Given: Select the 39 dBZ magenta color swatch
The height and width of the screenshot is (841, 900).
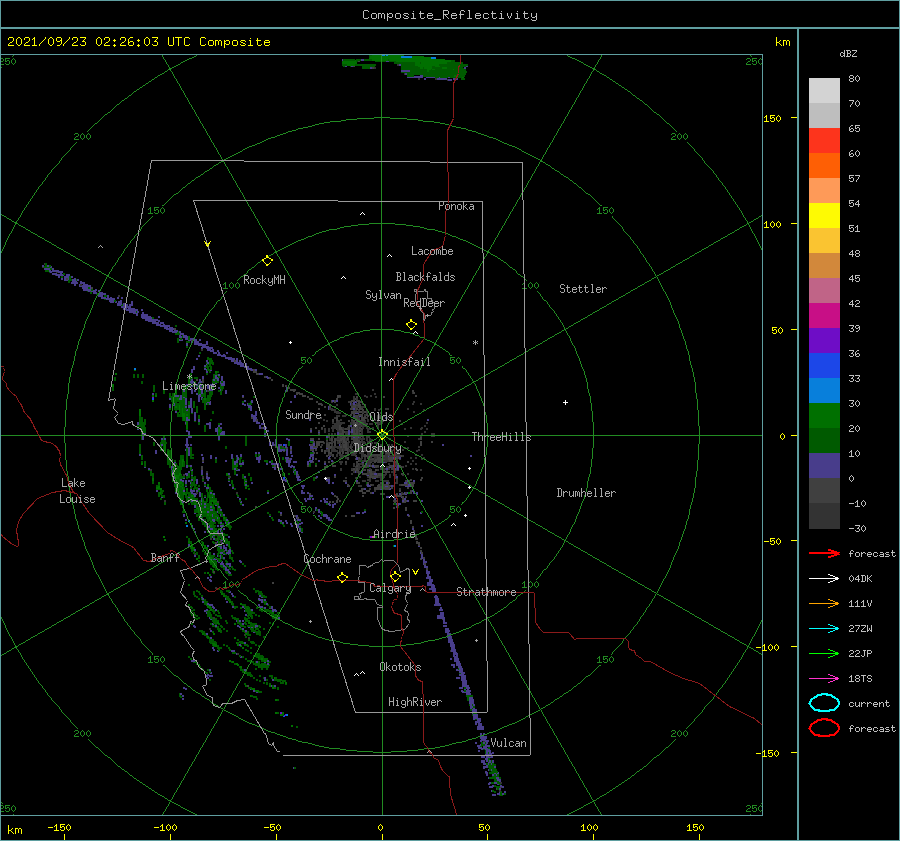Looking at the screenshot, I should tap(824, 315).
